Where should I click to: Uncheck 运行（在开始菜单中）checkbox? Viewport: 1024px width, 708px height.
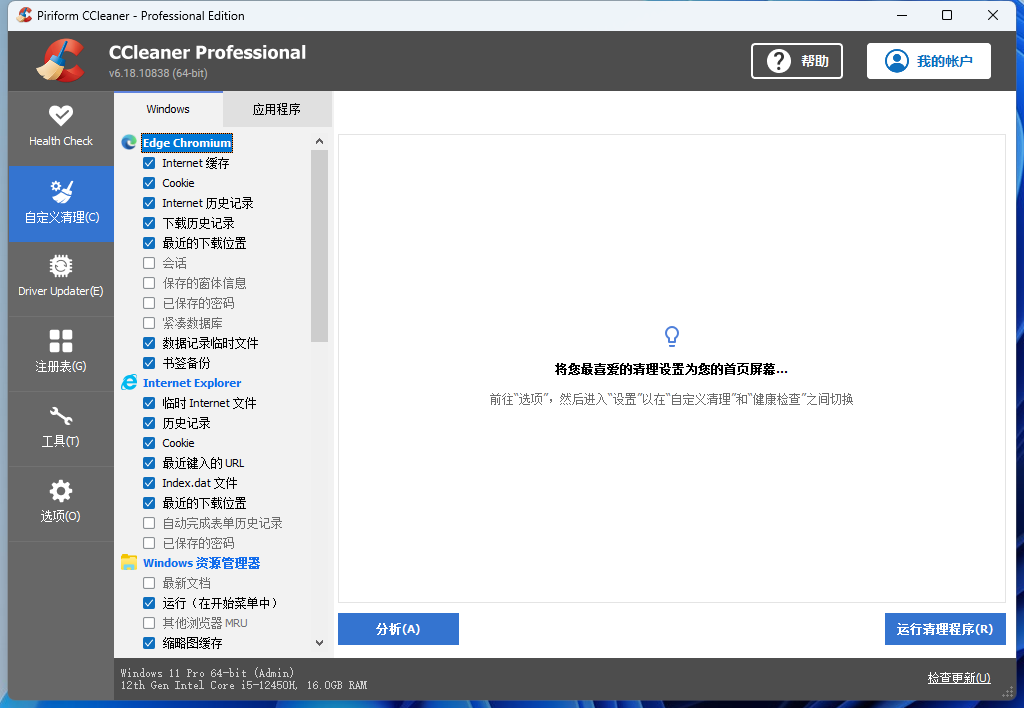point(149,603)
